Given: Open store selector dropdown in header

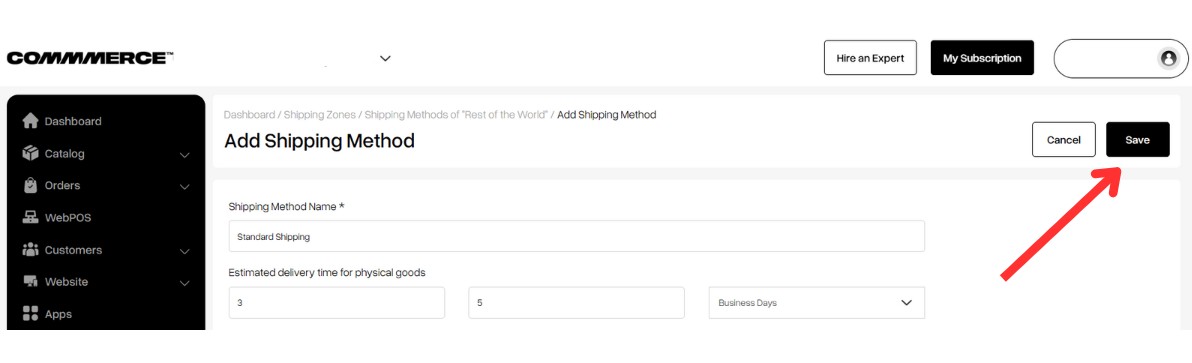Looking at the screenshot, I should [x=385, y=58].
